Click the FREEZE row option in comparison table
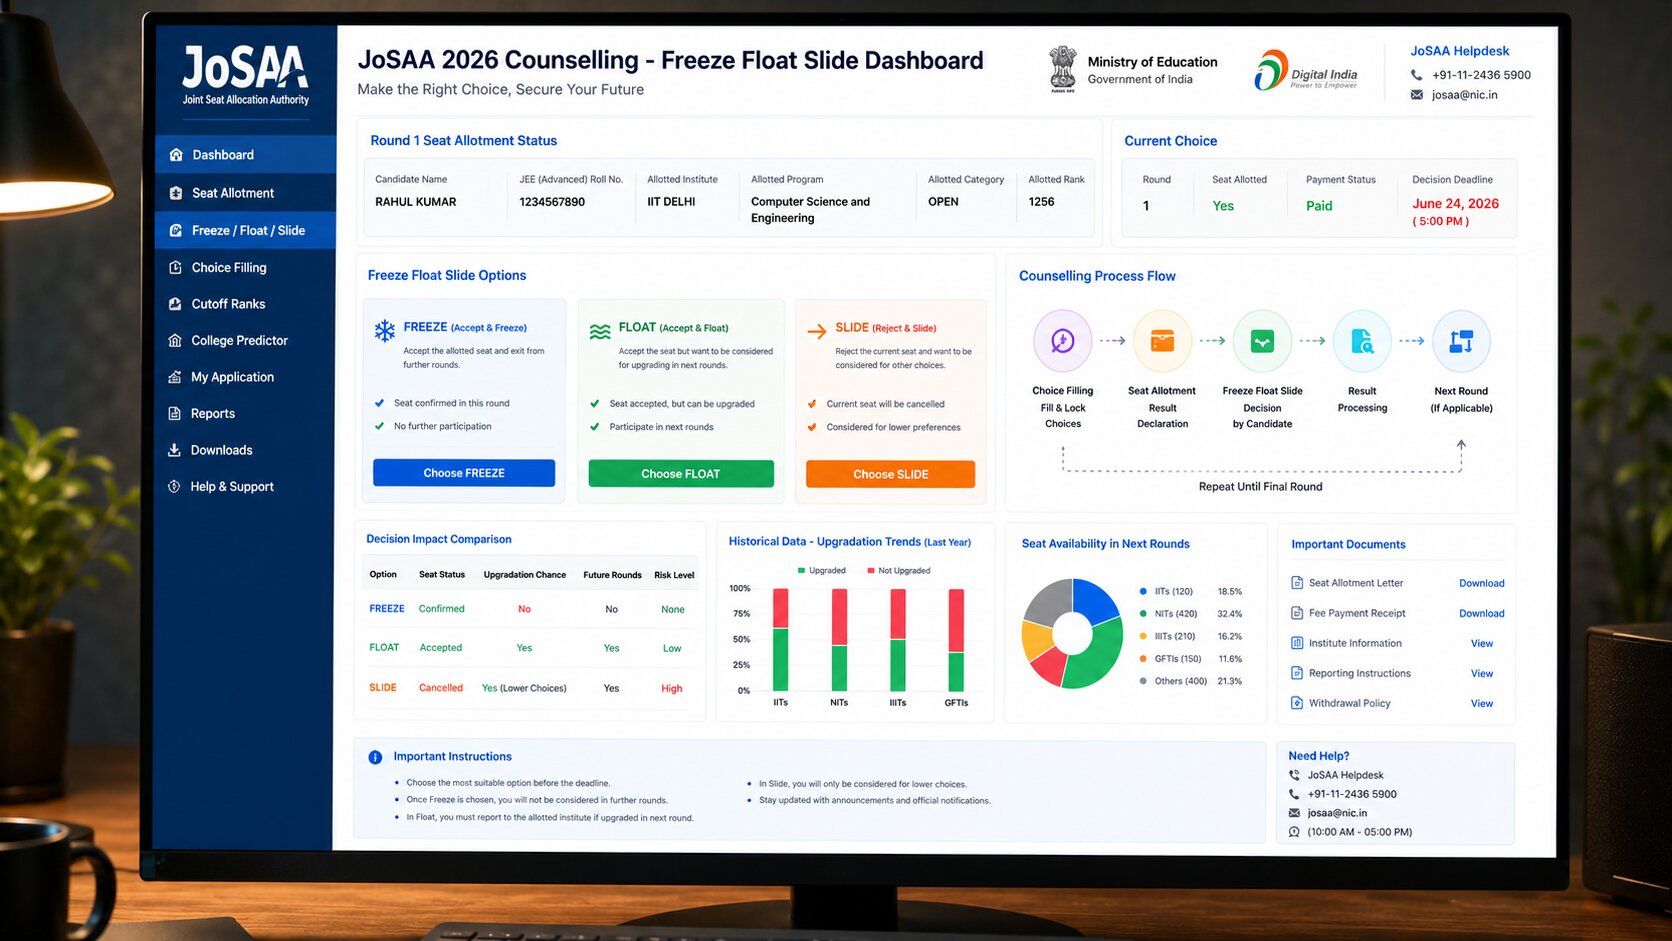Image resolution: width=1672 pixels, height=941 pixels. pos(387,609)
